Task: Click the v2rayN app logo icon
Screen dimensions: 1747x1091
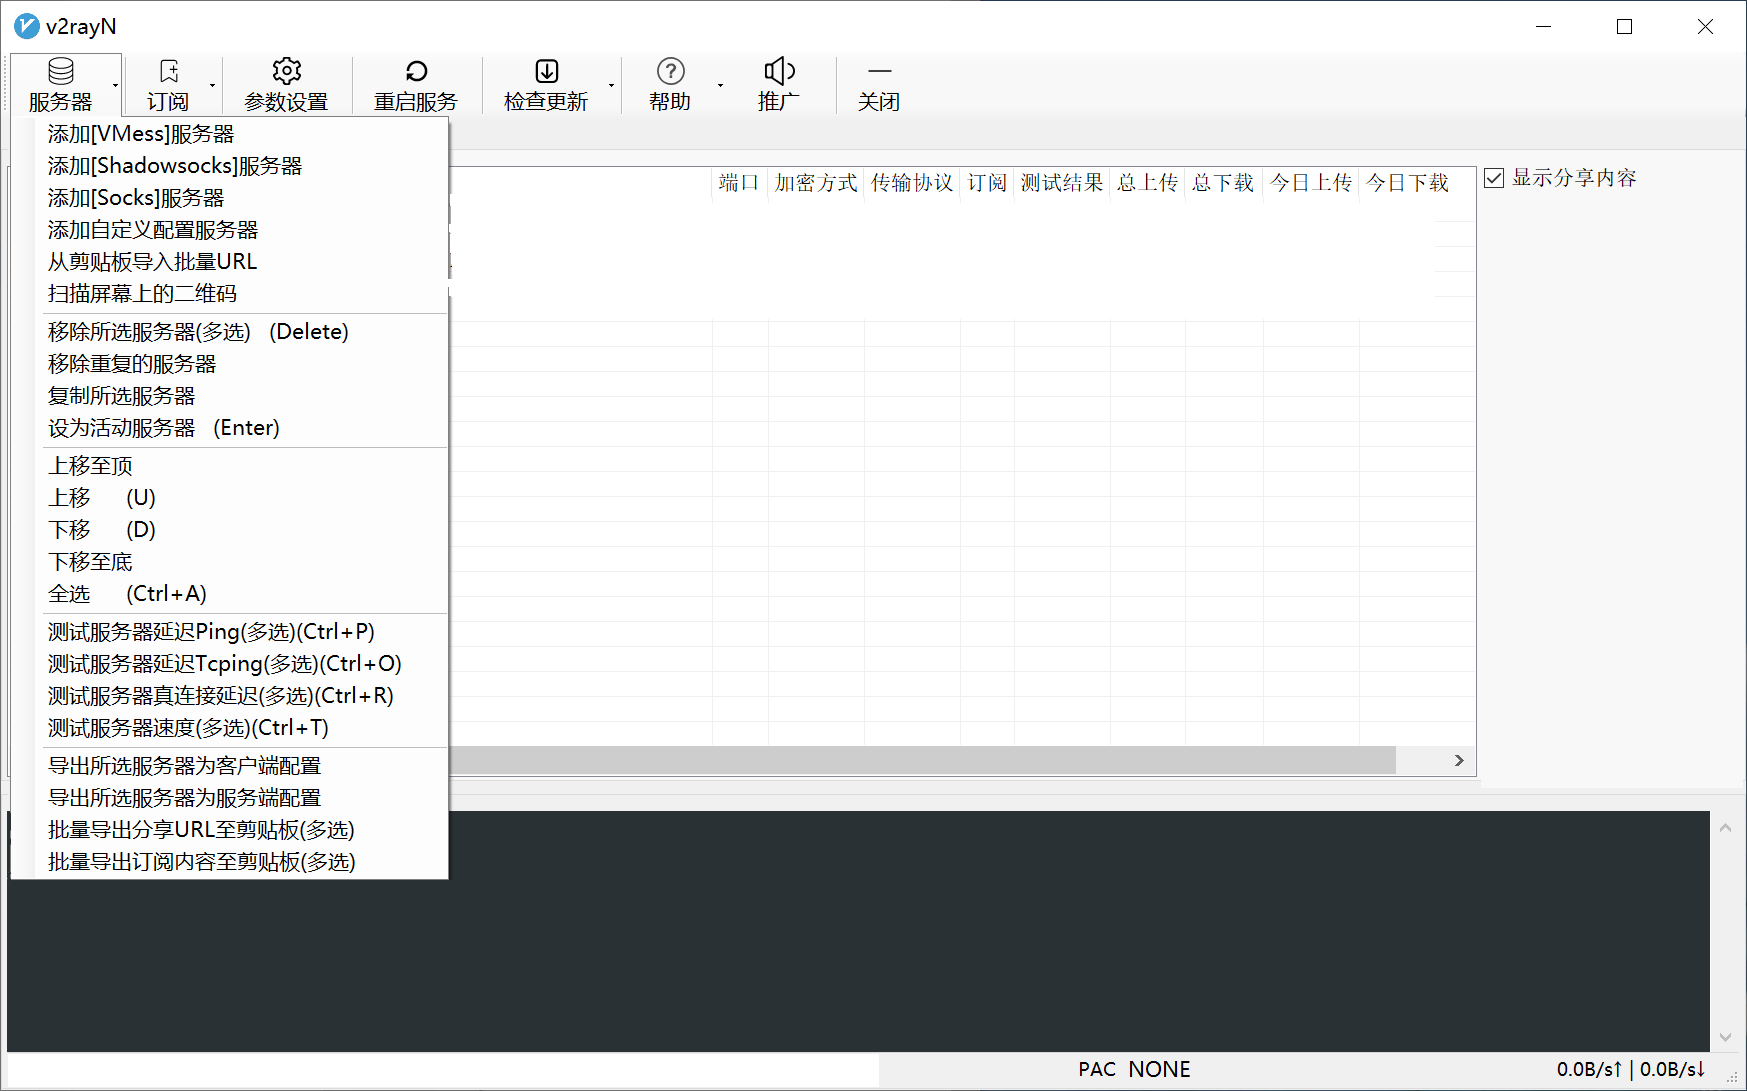Action: (x=27, y=27)
